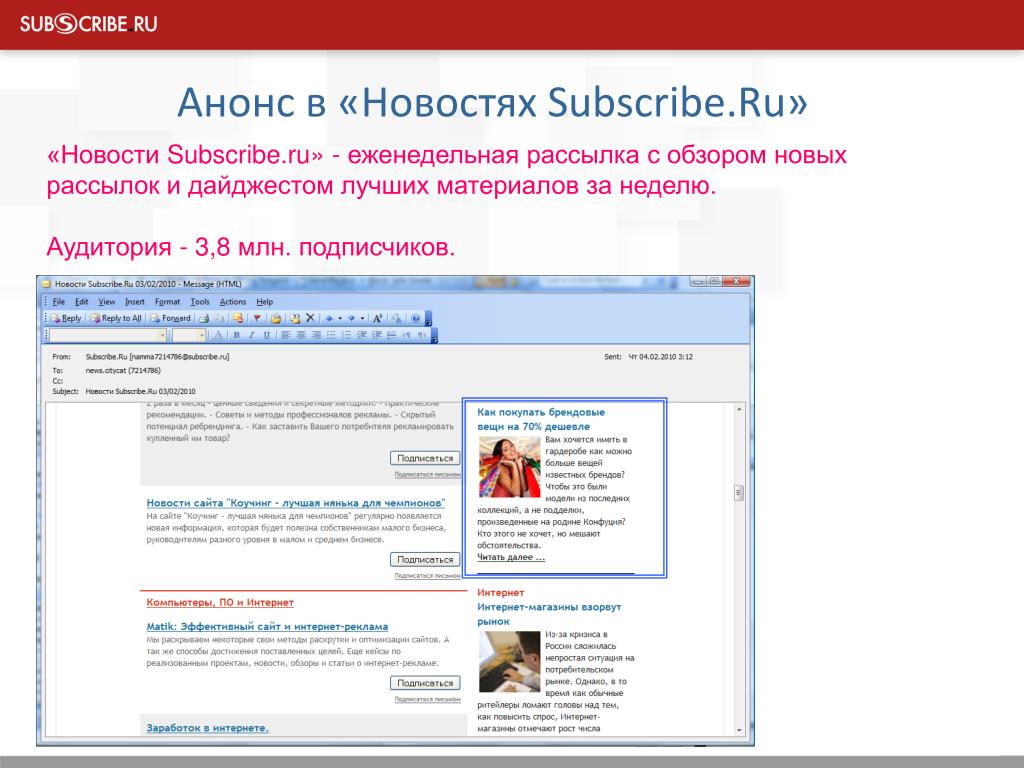This screenshot has height=768, width=1024.
Task: Flag the message with the red flag
Action: point(257,318)
